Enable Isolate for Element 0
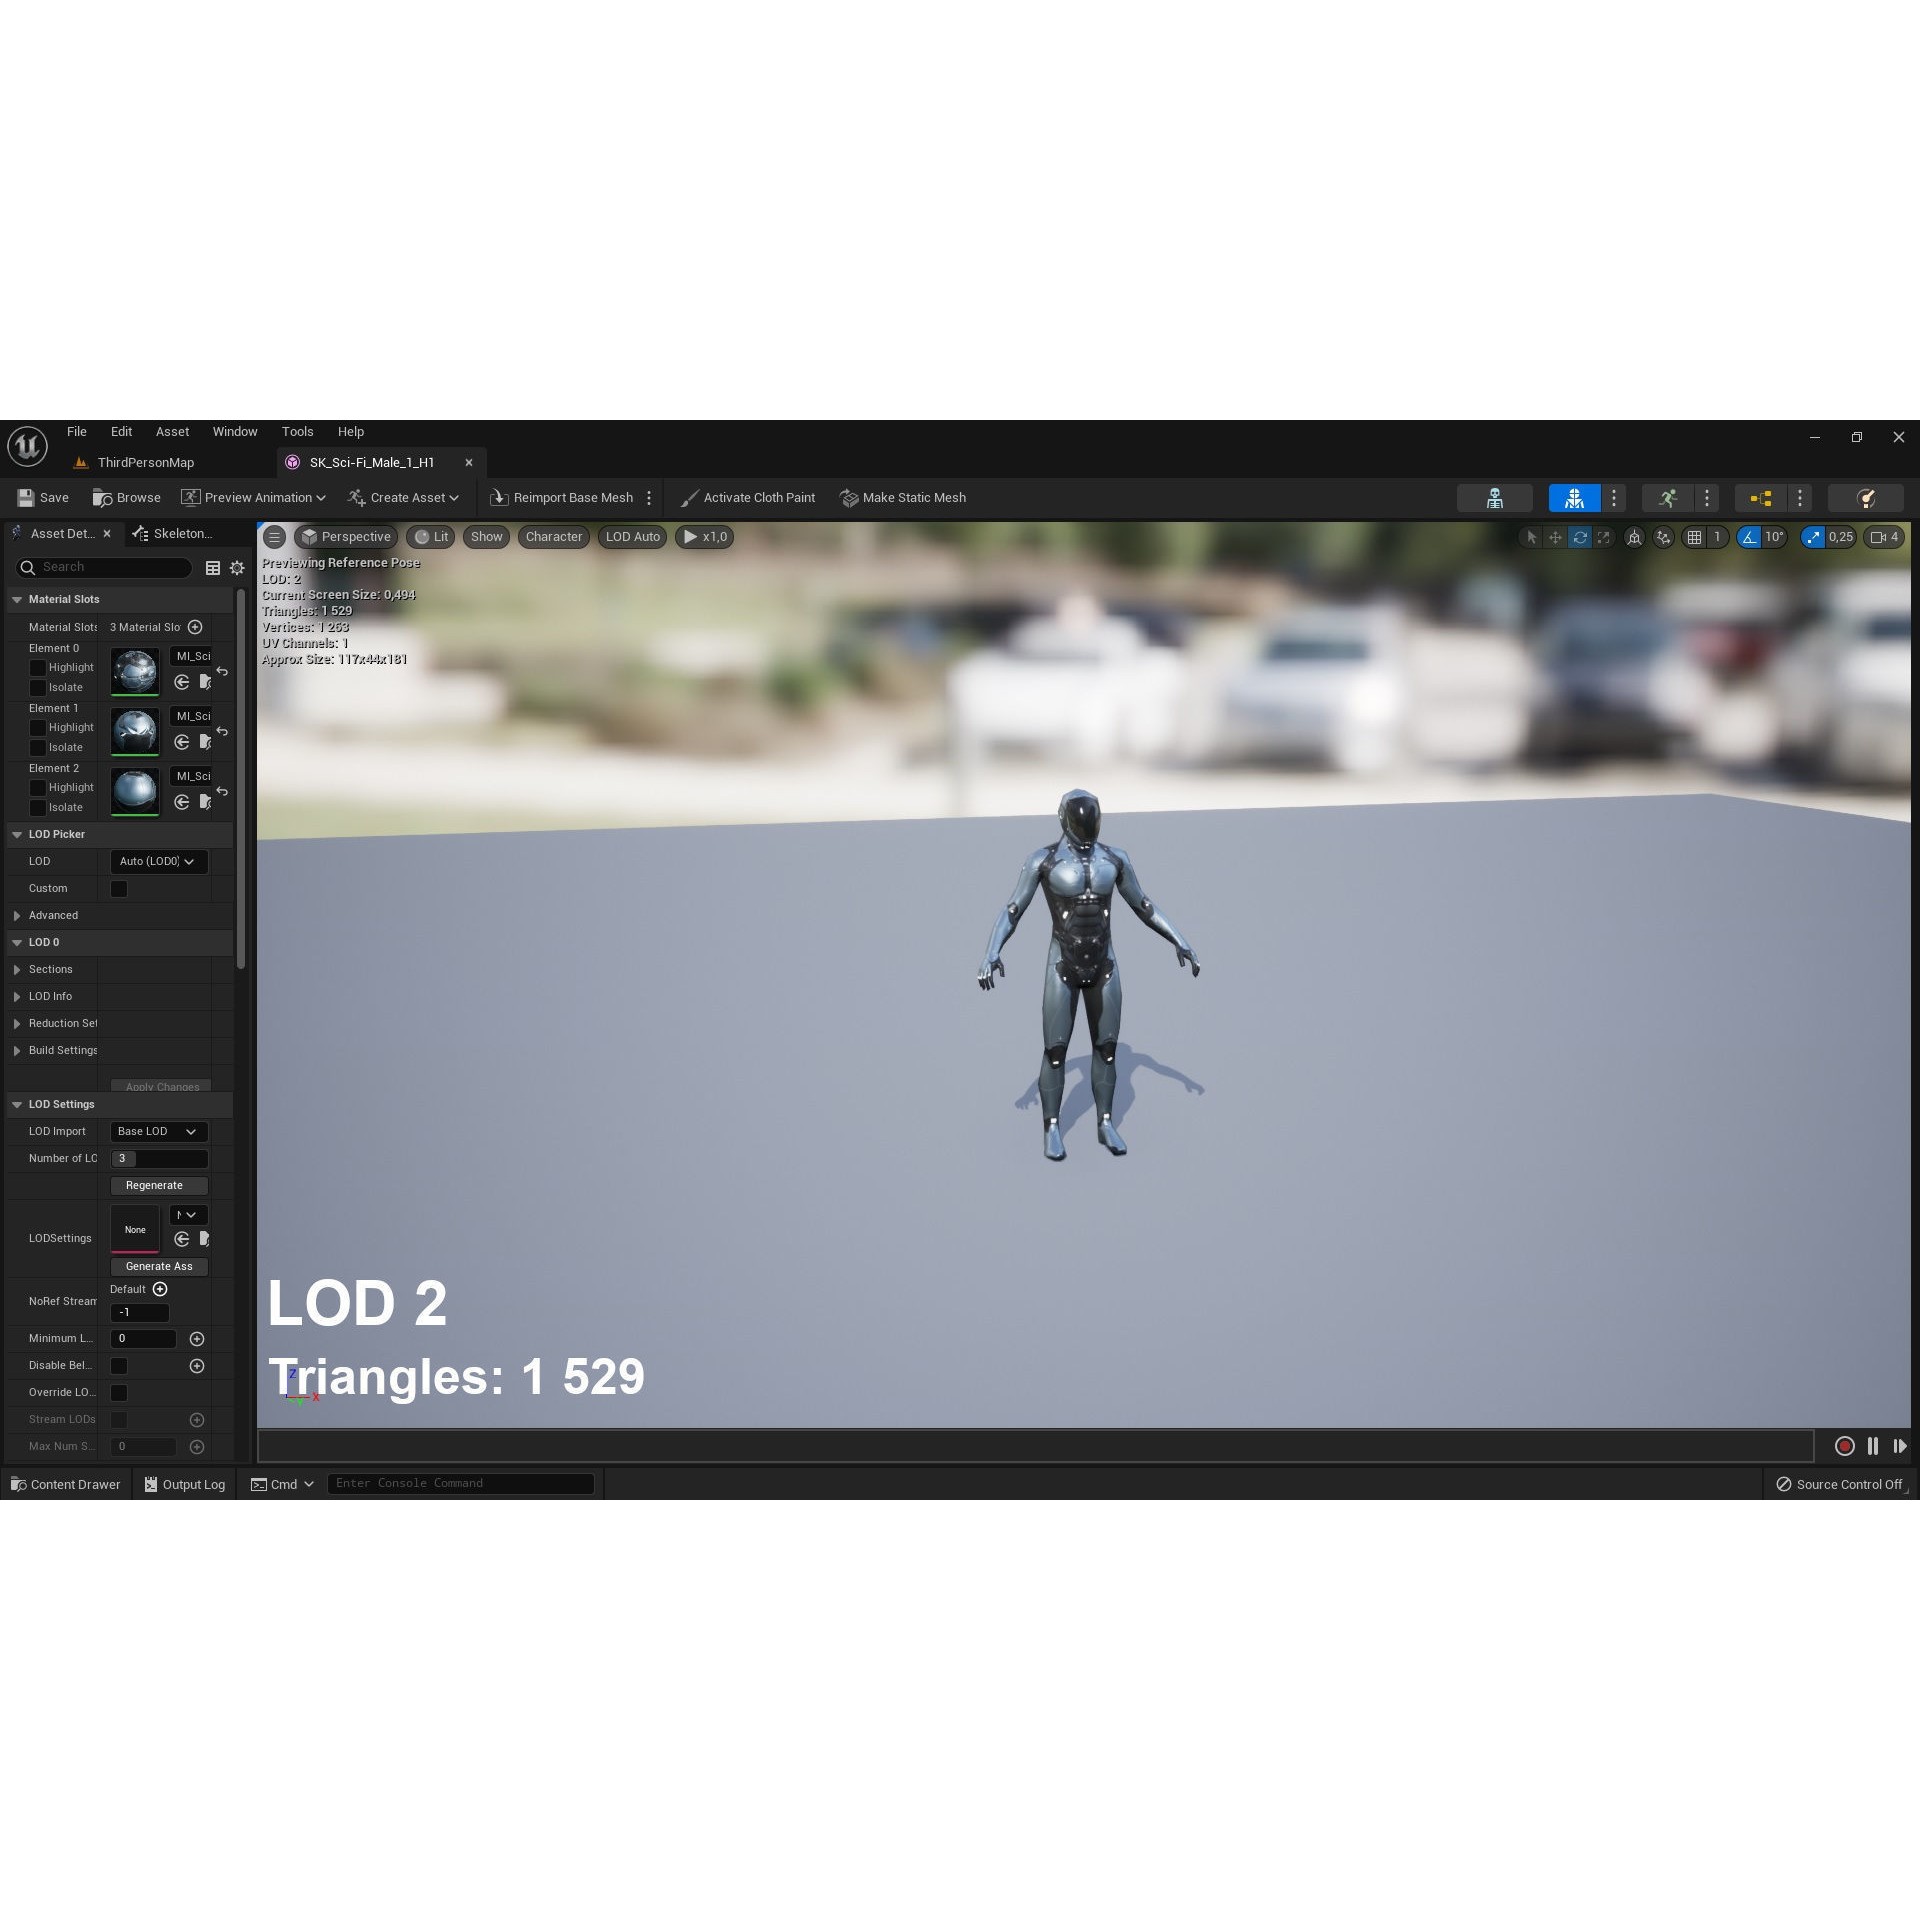 38,688
